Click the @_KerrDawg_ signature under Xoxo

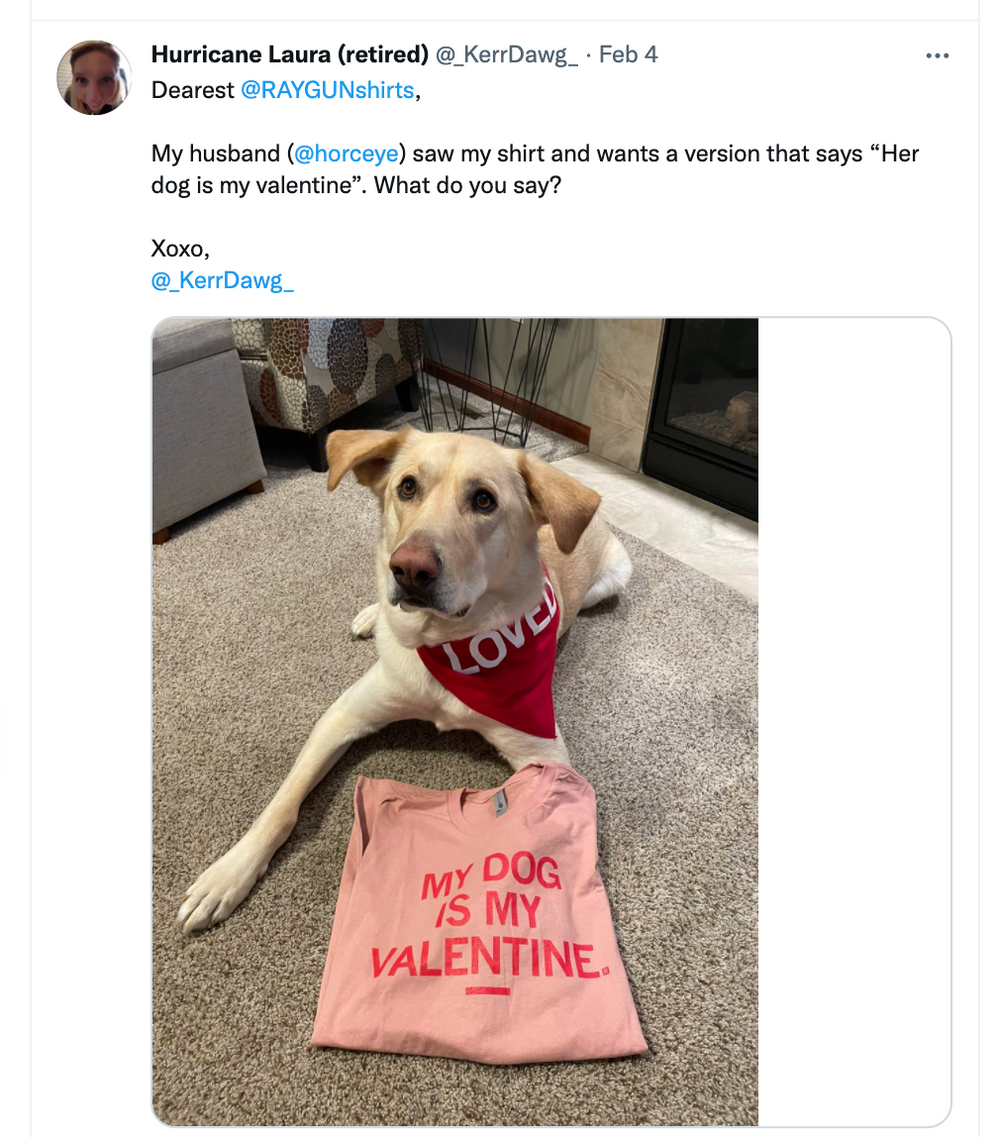click(222, 280)
